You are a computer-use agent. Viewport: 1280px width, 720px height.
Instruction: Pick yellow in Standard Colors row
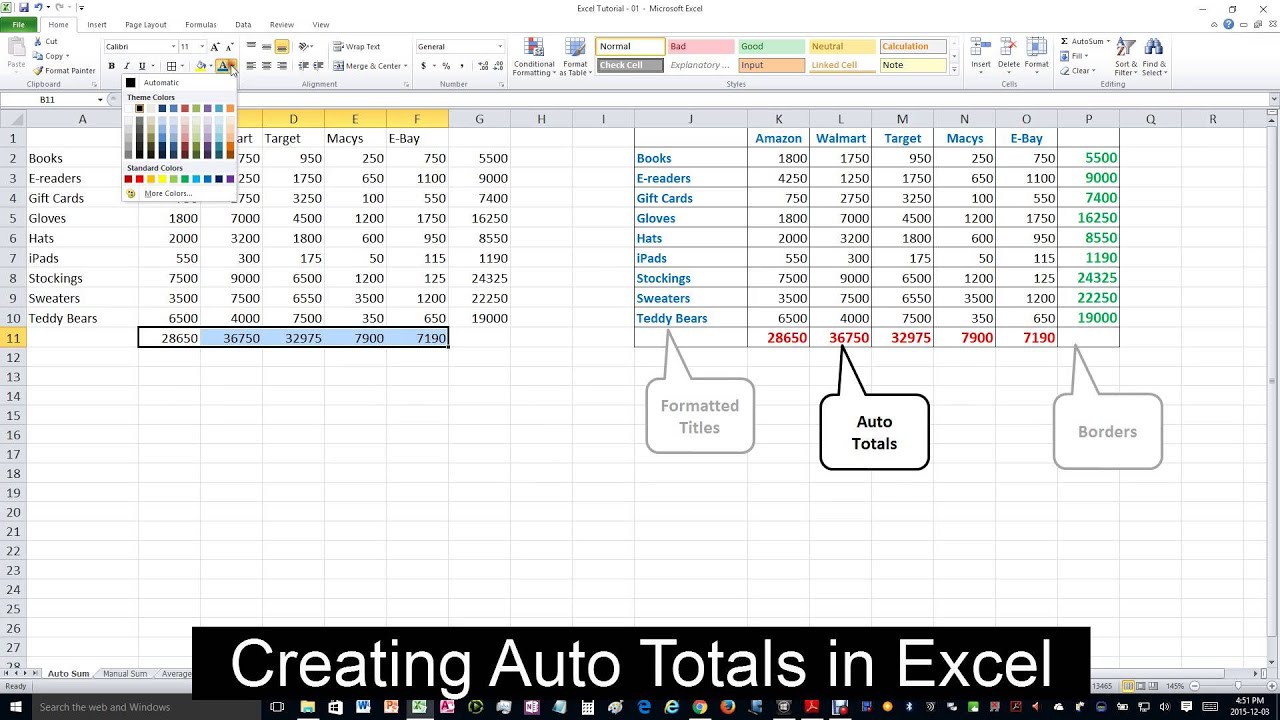162,179
